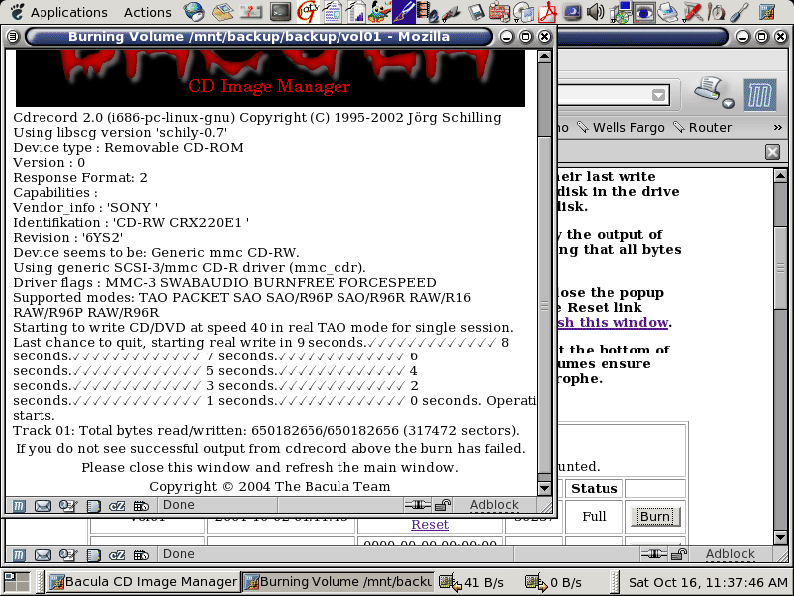The image size is (794, 596).
Task: Click the Mozilla throbber logo icon
Action: point(761,94)
